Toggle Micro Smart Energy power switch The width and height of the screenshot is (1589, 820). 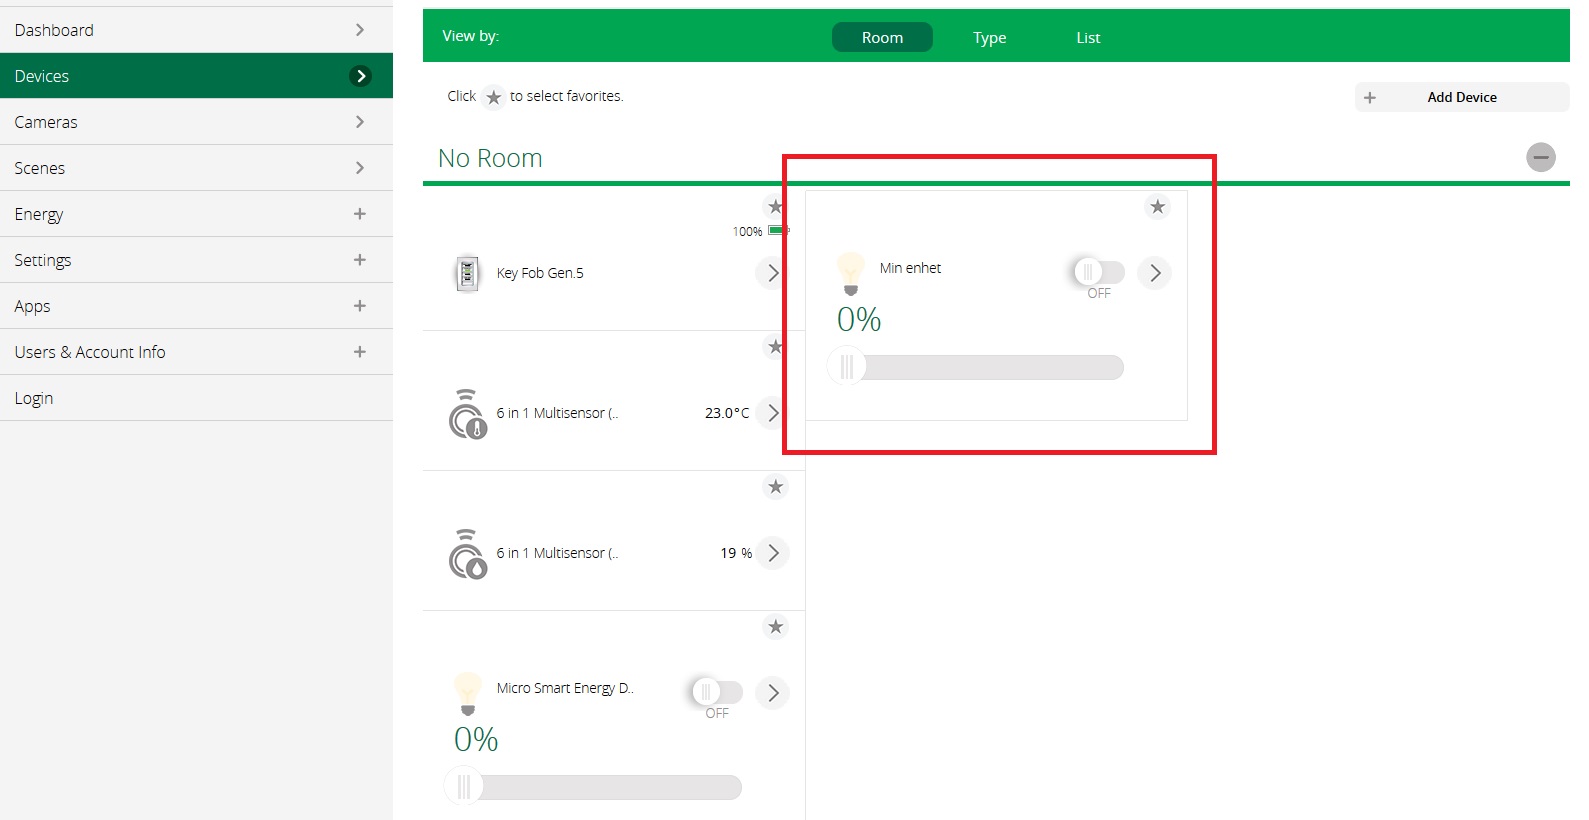pos(717,692)
